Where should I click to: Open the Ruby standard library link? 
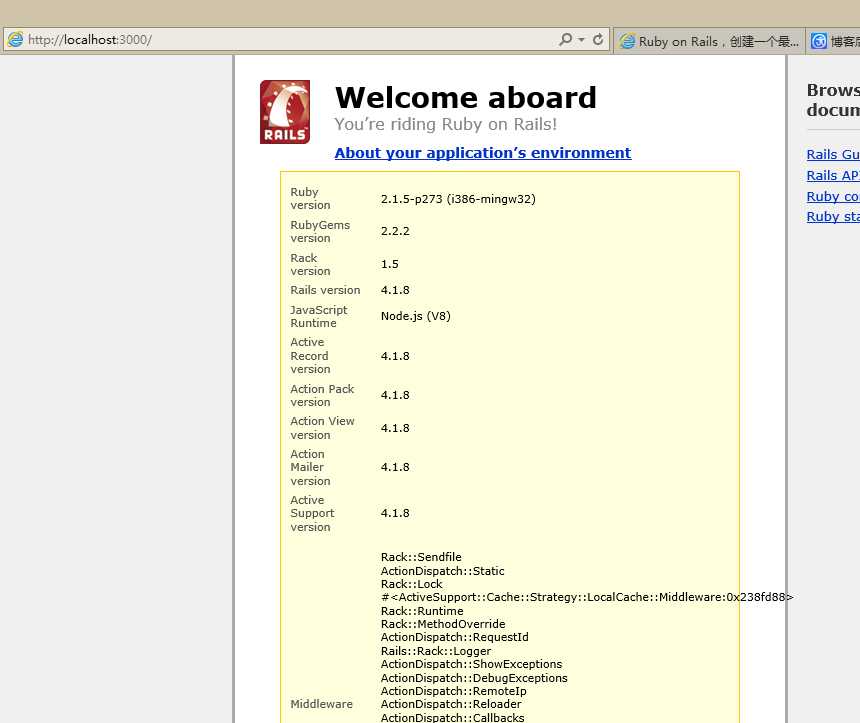pyautogui.click(x=833, y=217)
